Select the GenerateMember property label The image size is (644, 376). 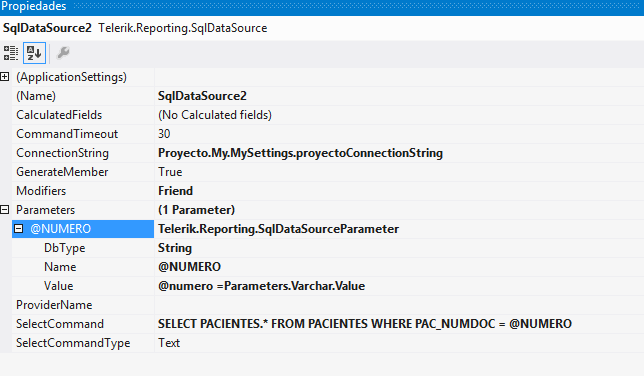[62, 172]
